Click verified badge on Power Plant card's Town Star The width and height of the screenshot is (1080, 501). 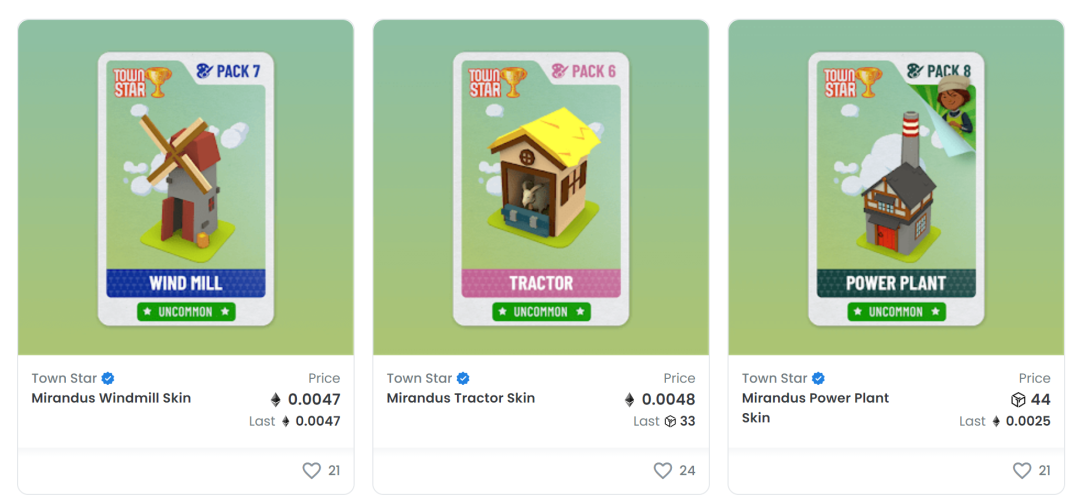point(819,378)
